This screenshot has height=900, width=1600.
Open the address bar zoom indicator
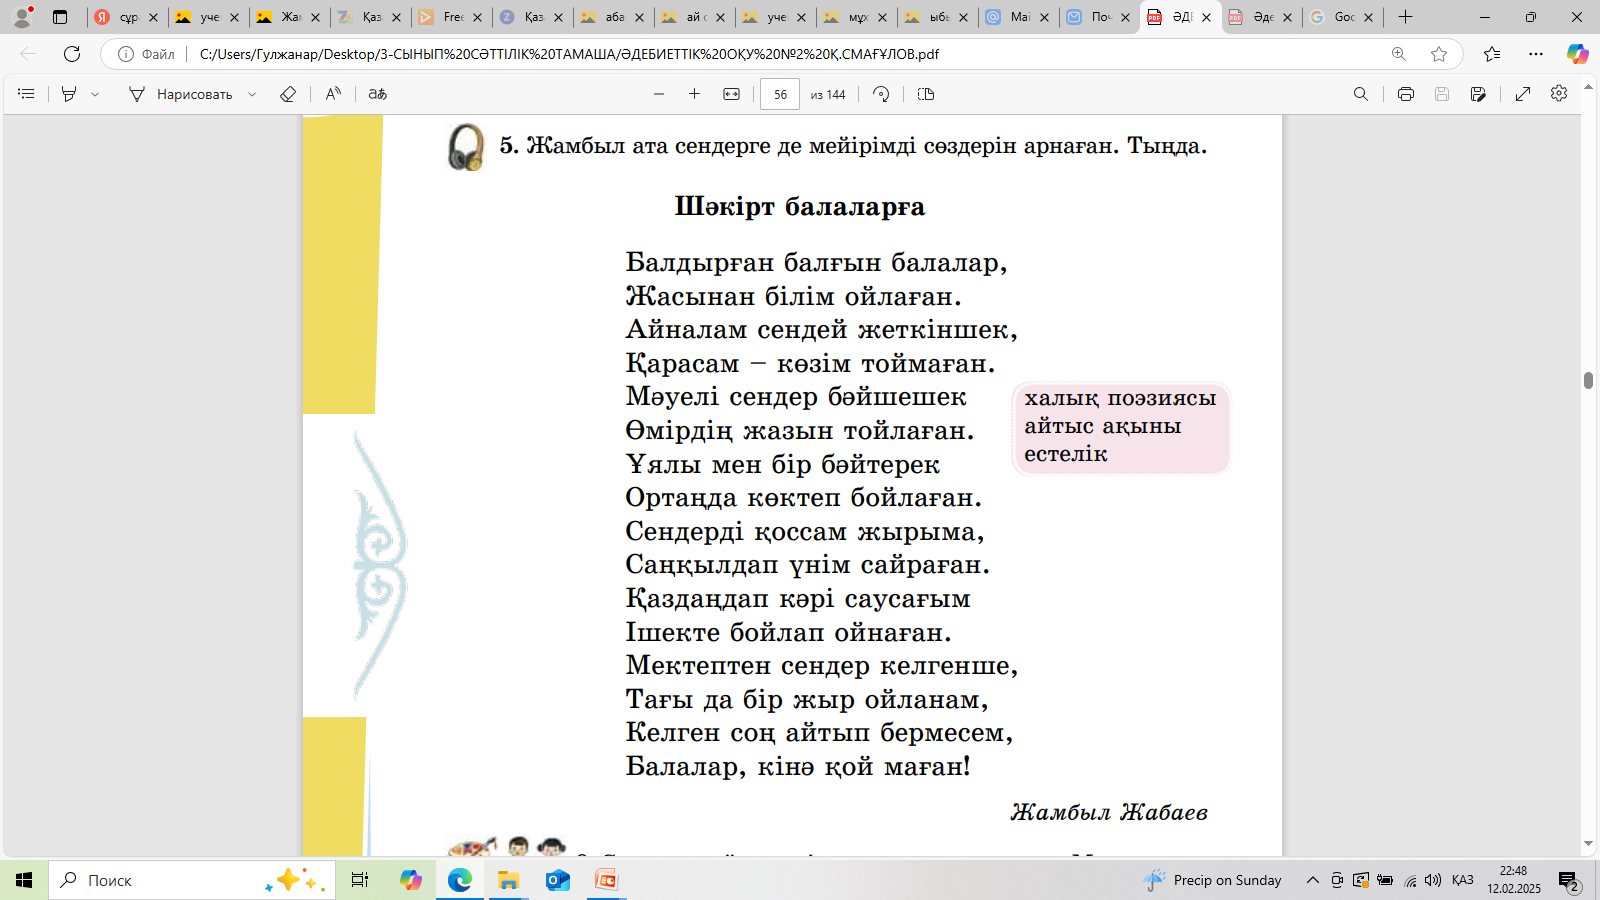[1399, 54]
